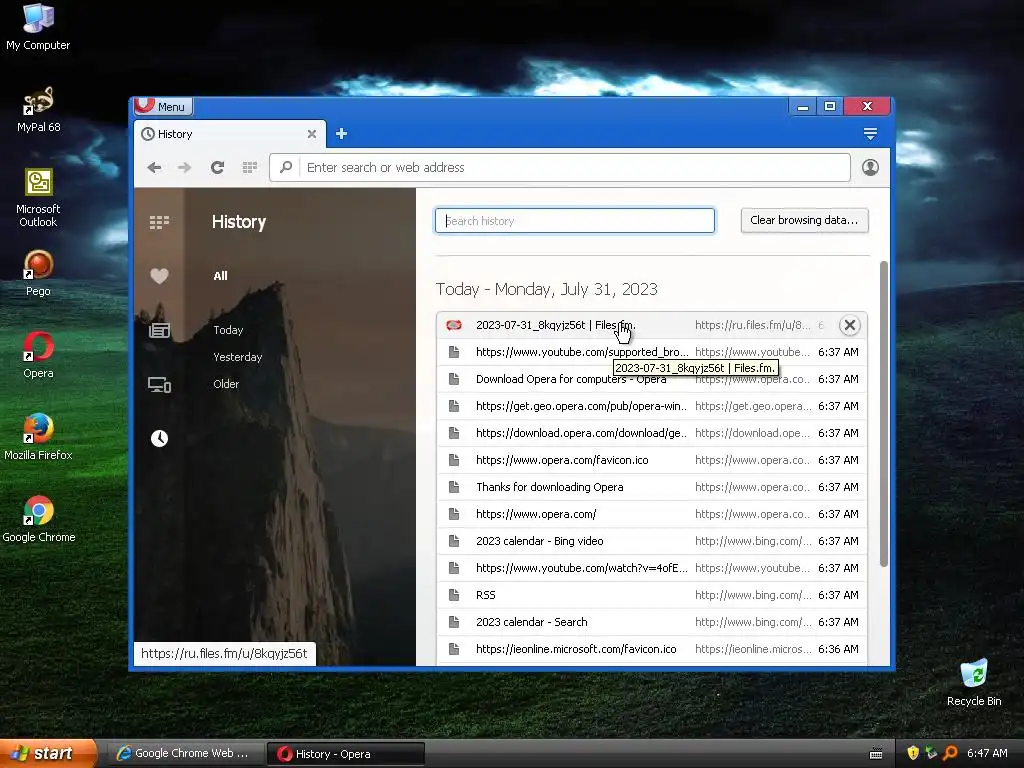1024x768 pixels.
Task: Remove the Files.fm history entry
Action: [849, 325]
